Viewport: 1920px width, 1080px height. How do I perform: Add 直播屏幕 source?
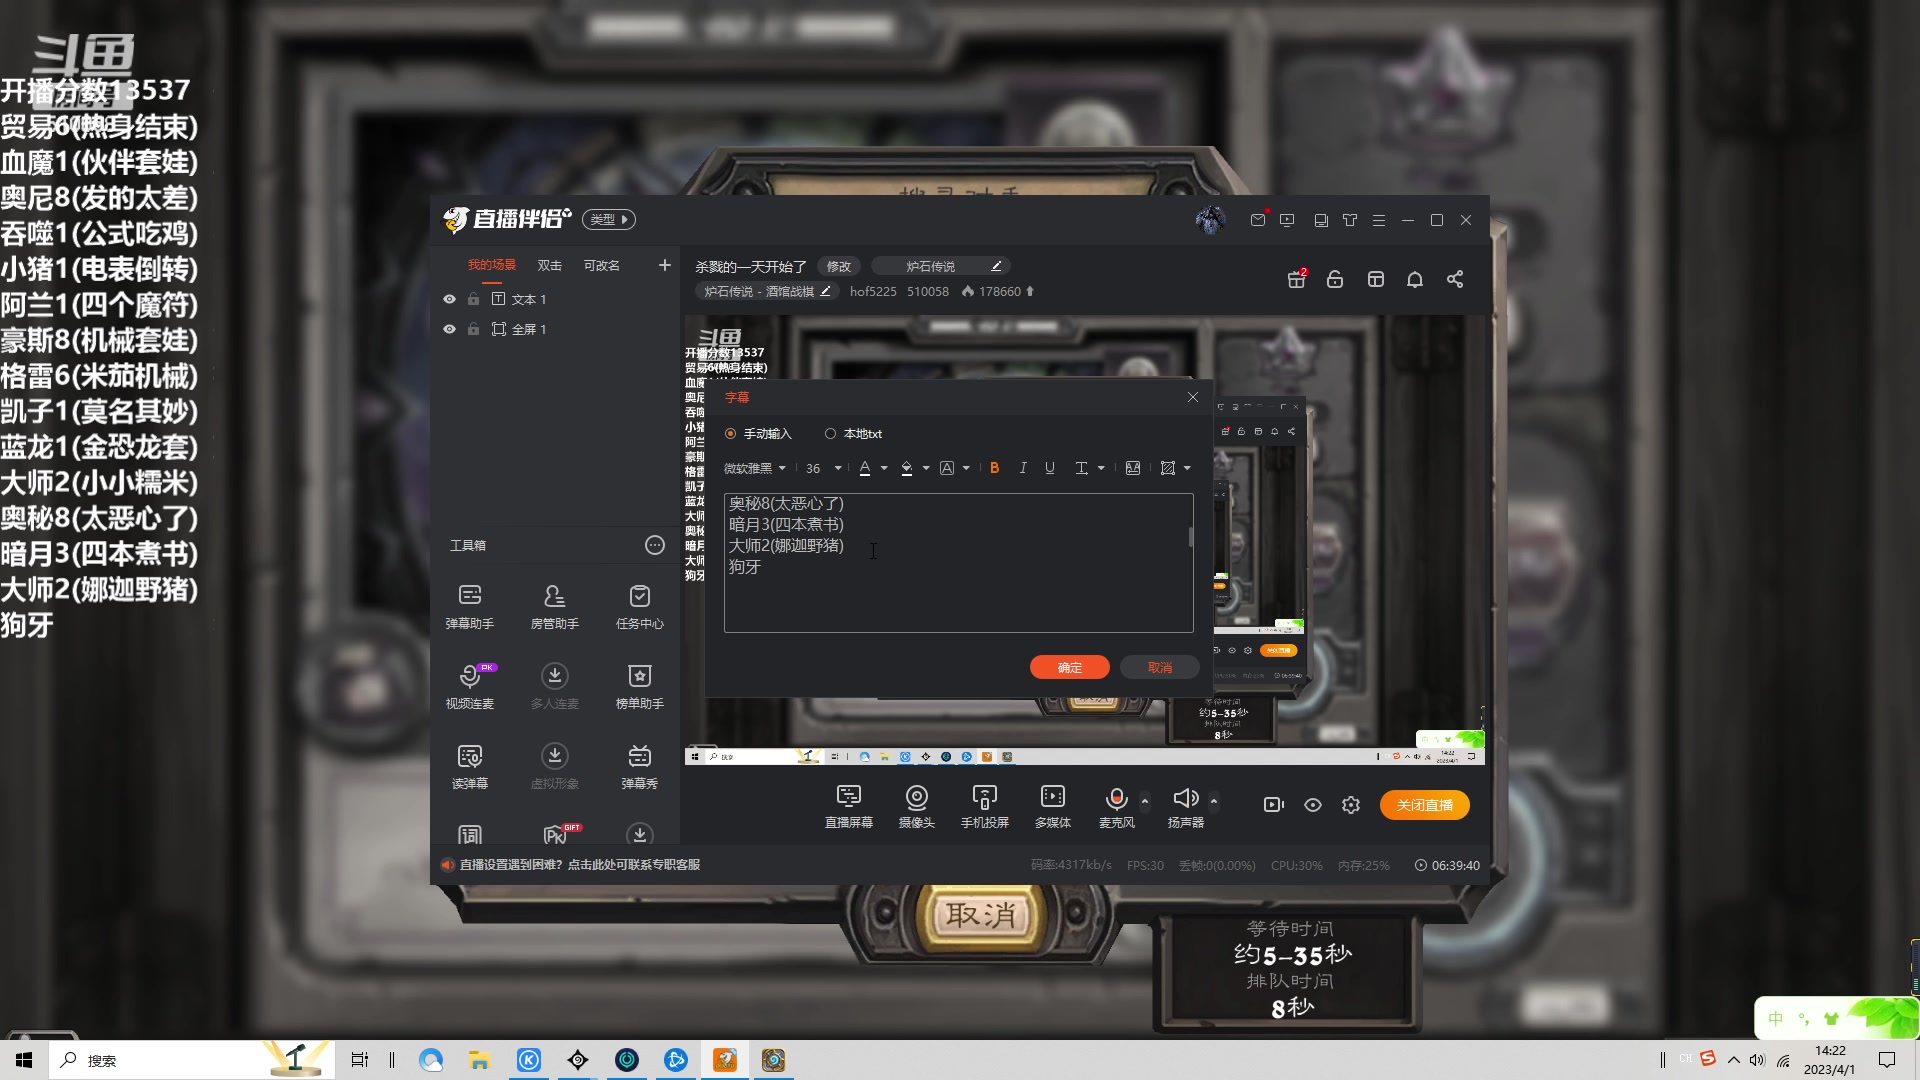pos(848,806)
